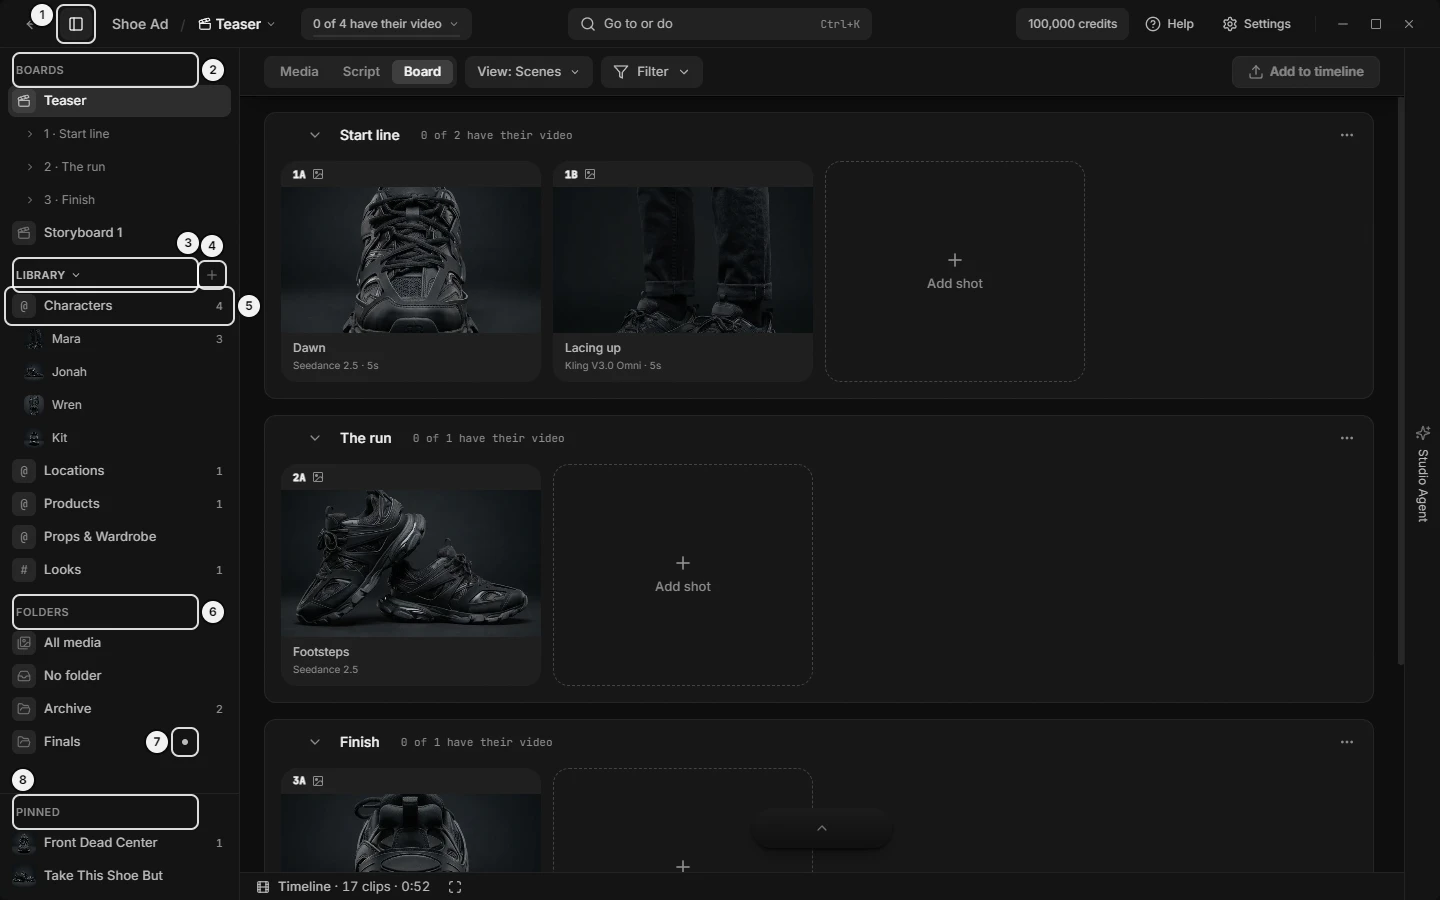Screen dimensions: 1440x900
Task: Click the dot button beside Finals folder
Action: click(186, 742)
